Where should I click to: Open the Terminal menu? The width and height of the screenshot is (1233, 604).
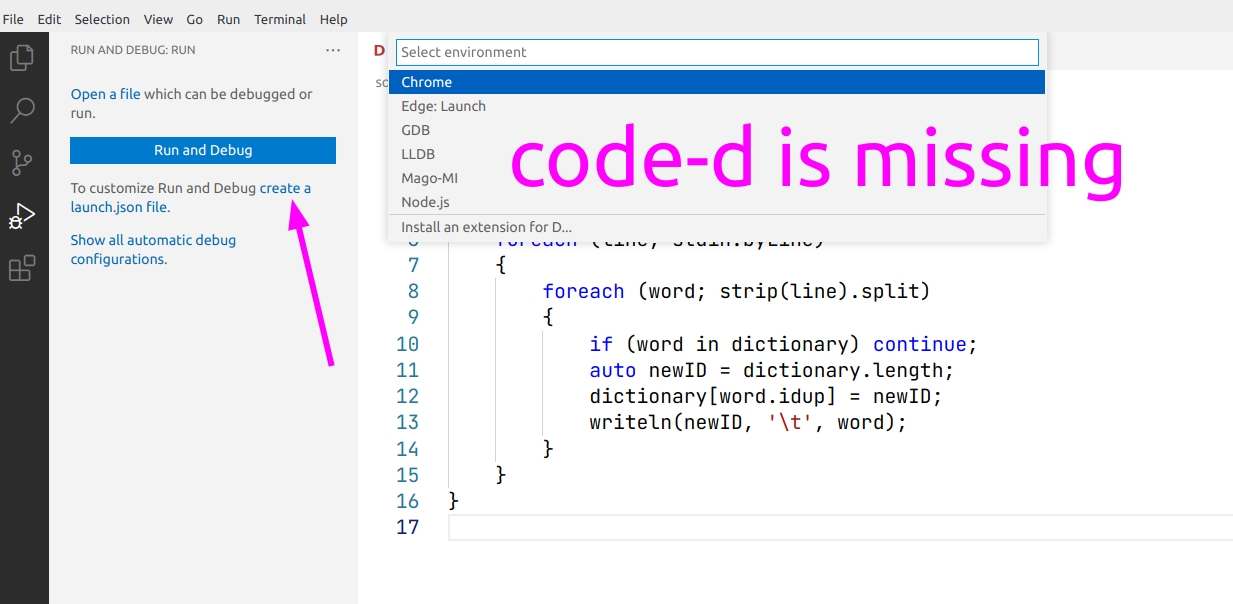[x=280, y=19]
